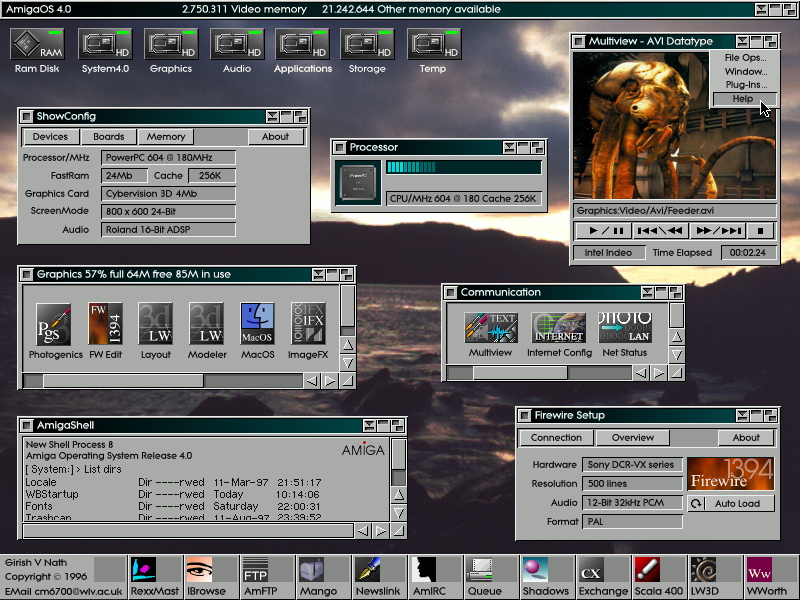The image size is (800, 600).
Task: Click the Graphics window horizontal scrollbar
Action: point(122,381)
